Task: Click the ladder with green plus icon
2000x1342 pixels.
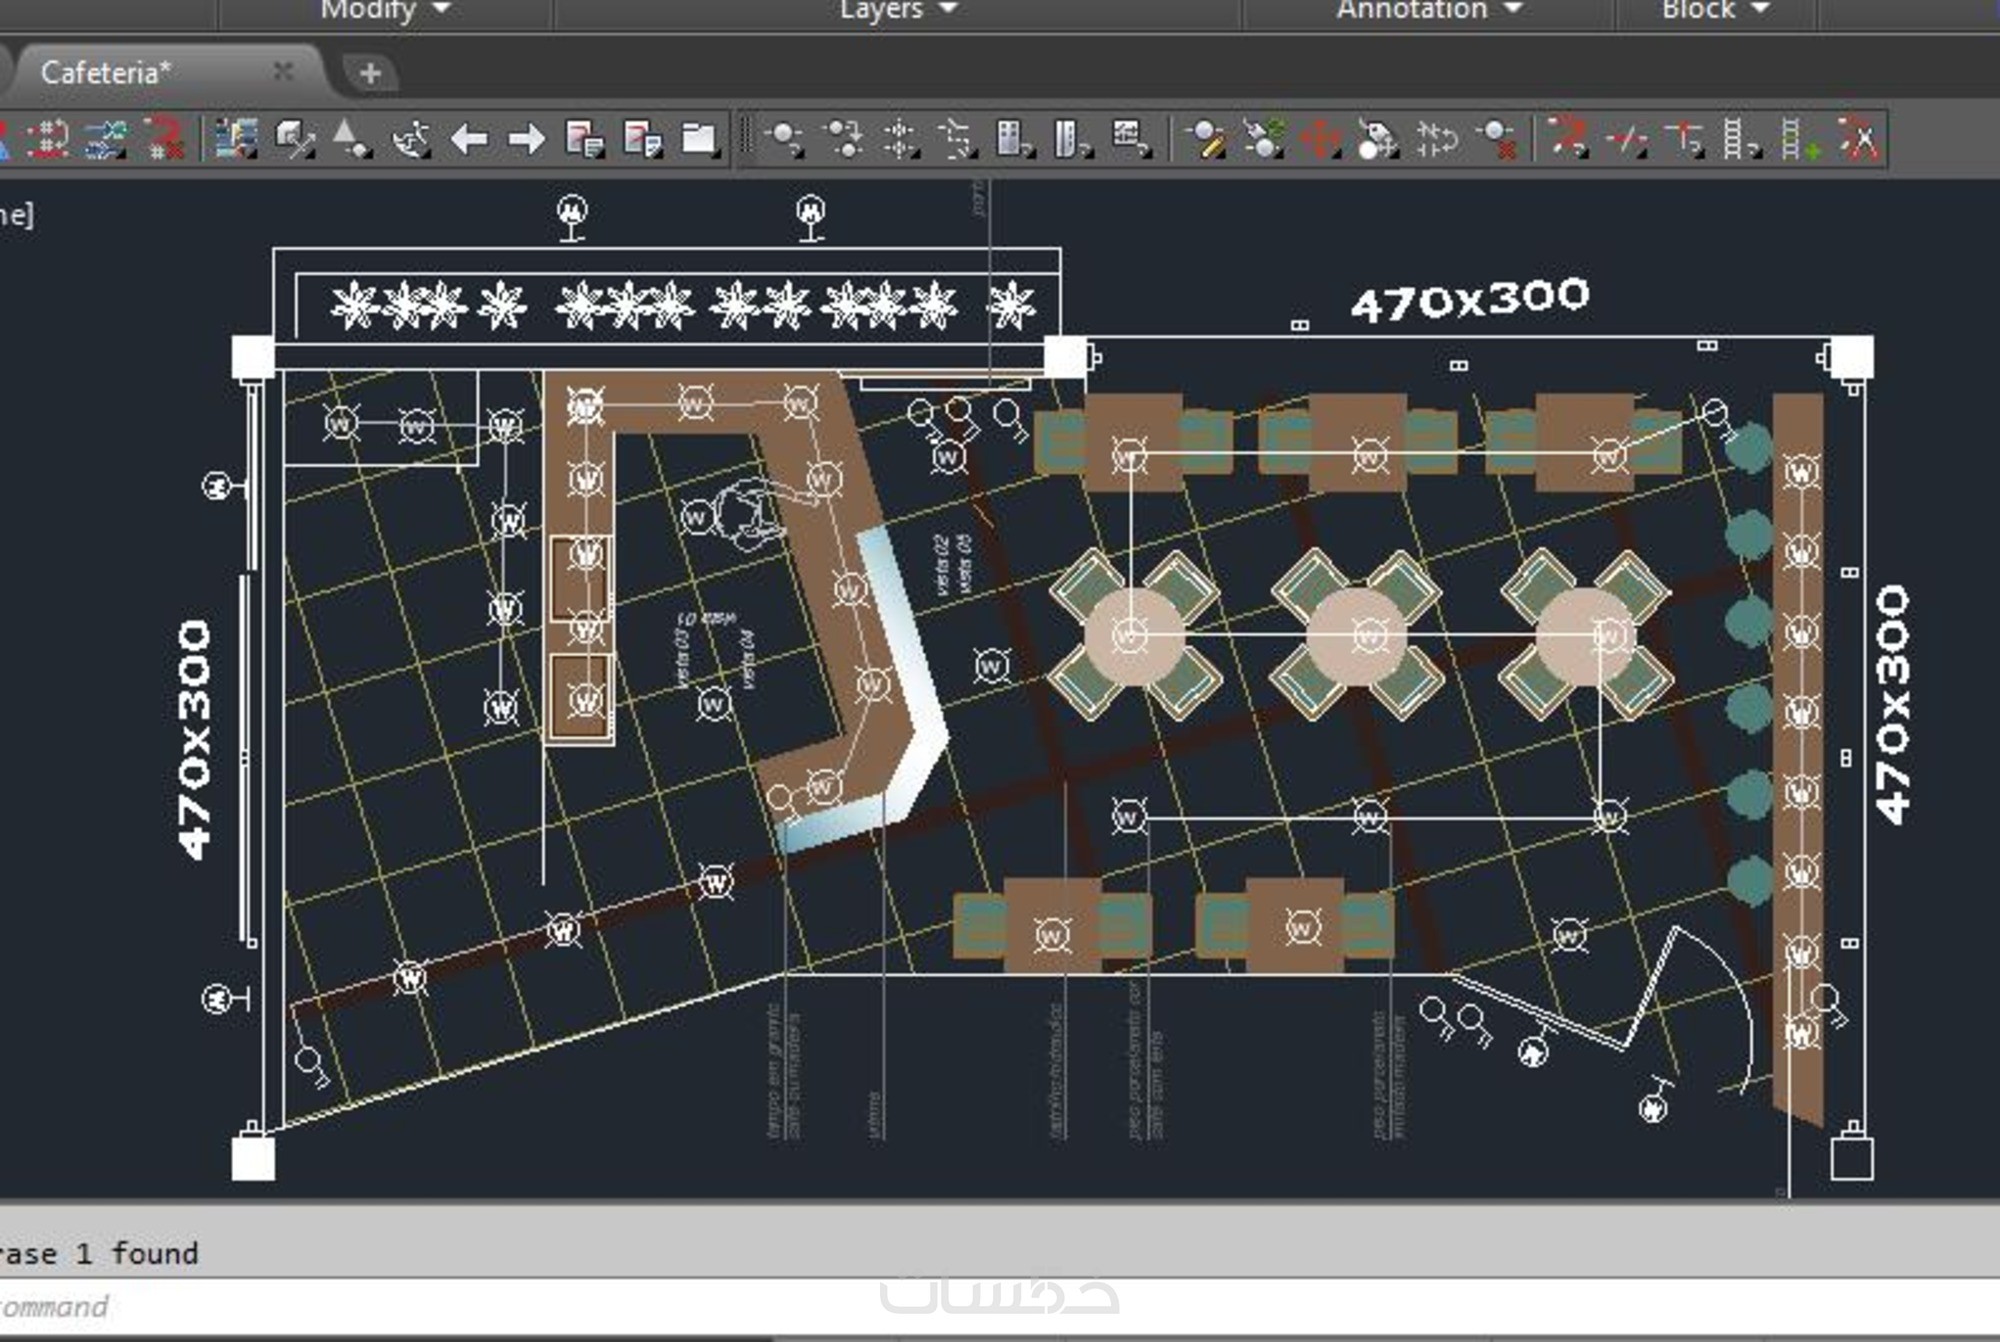Action: click(1799, 139)
